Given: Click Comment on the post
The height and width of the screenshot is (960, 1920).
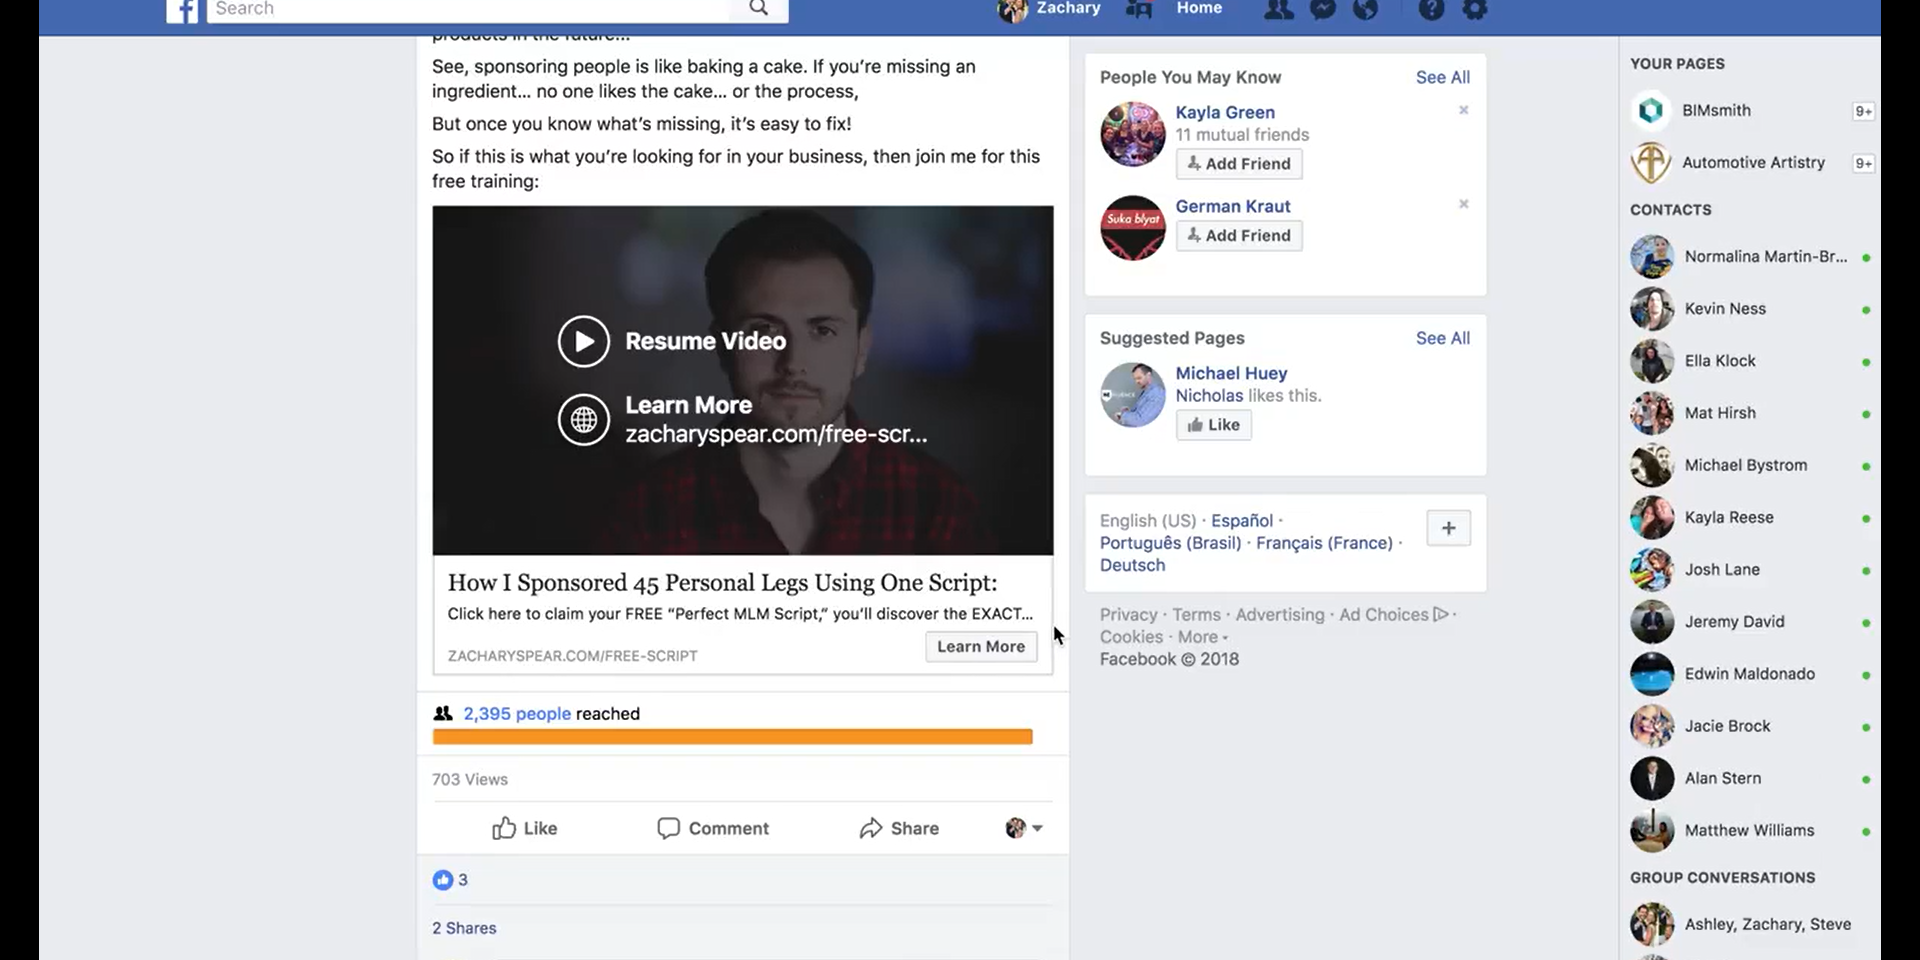Looking at the screenshot, I should [713, 828].
